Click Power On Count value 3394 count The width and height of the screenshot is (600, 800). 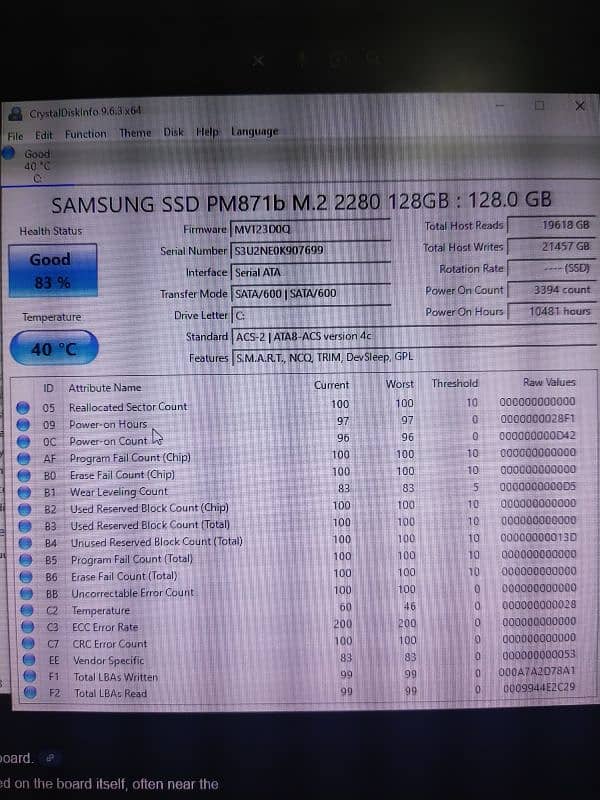point(551,290)
